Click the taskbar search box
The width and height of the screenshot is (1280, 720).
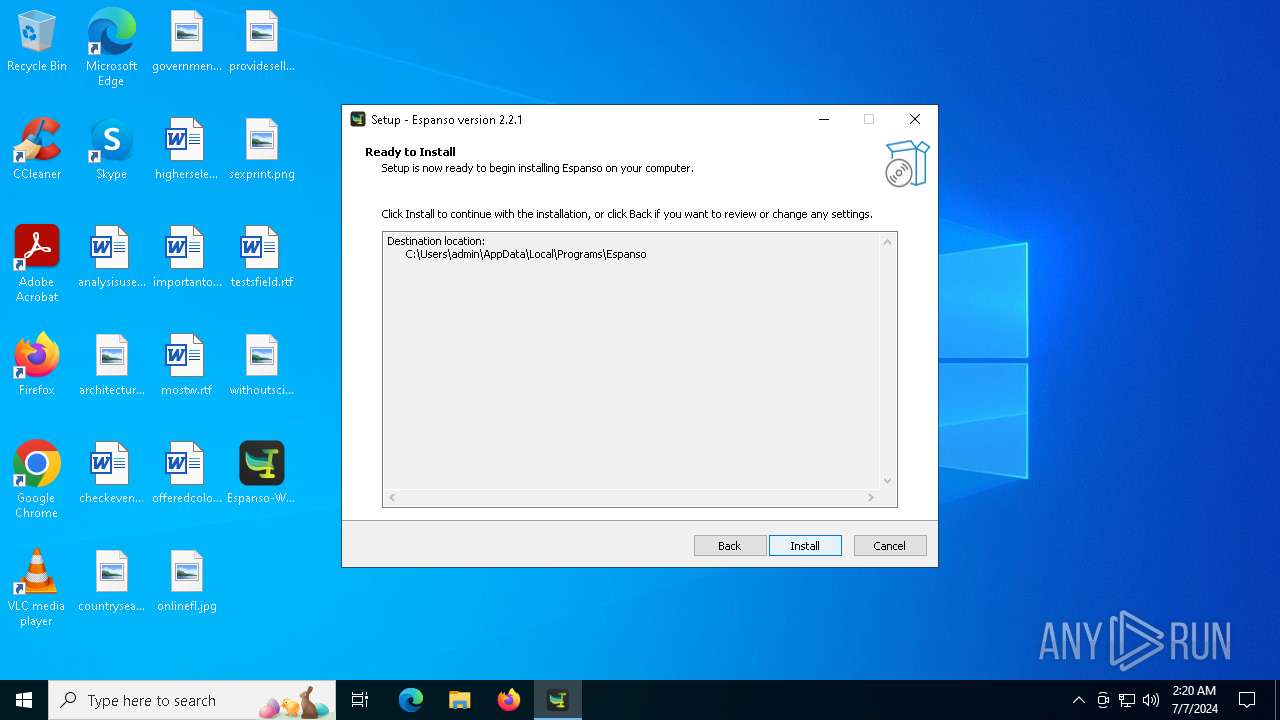[x=192, y=700]
